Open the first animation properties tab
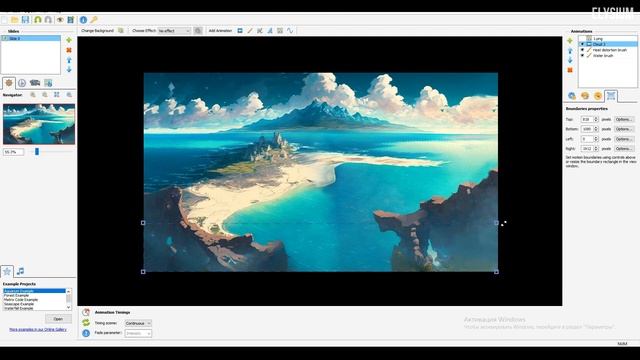The width and height of the screenshot is (640, 360). point(572,96)
